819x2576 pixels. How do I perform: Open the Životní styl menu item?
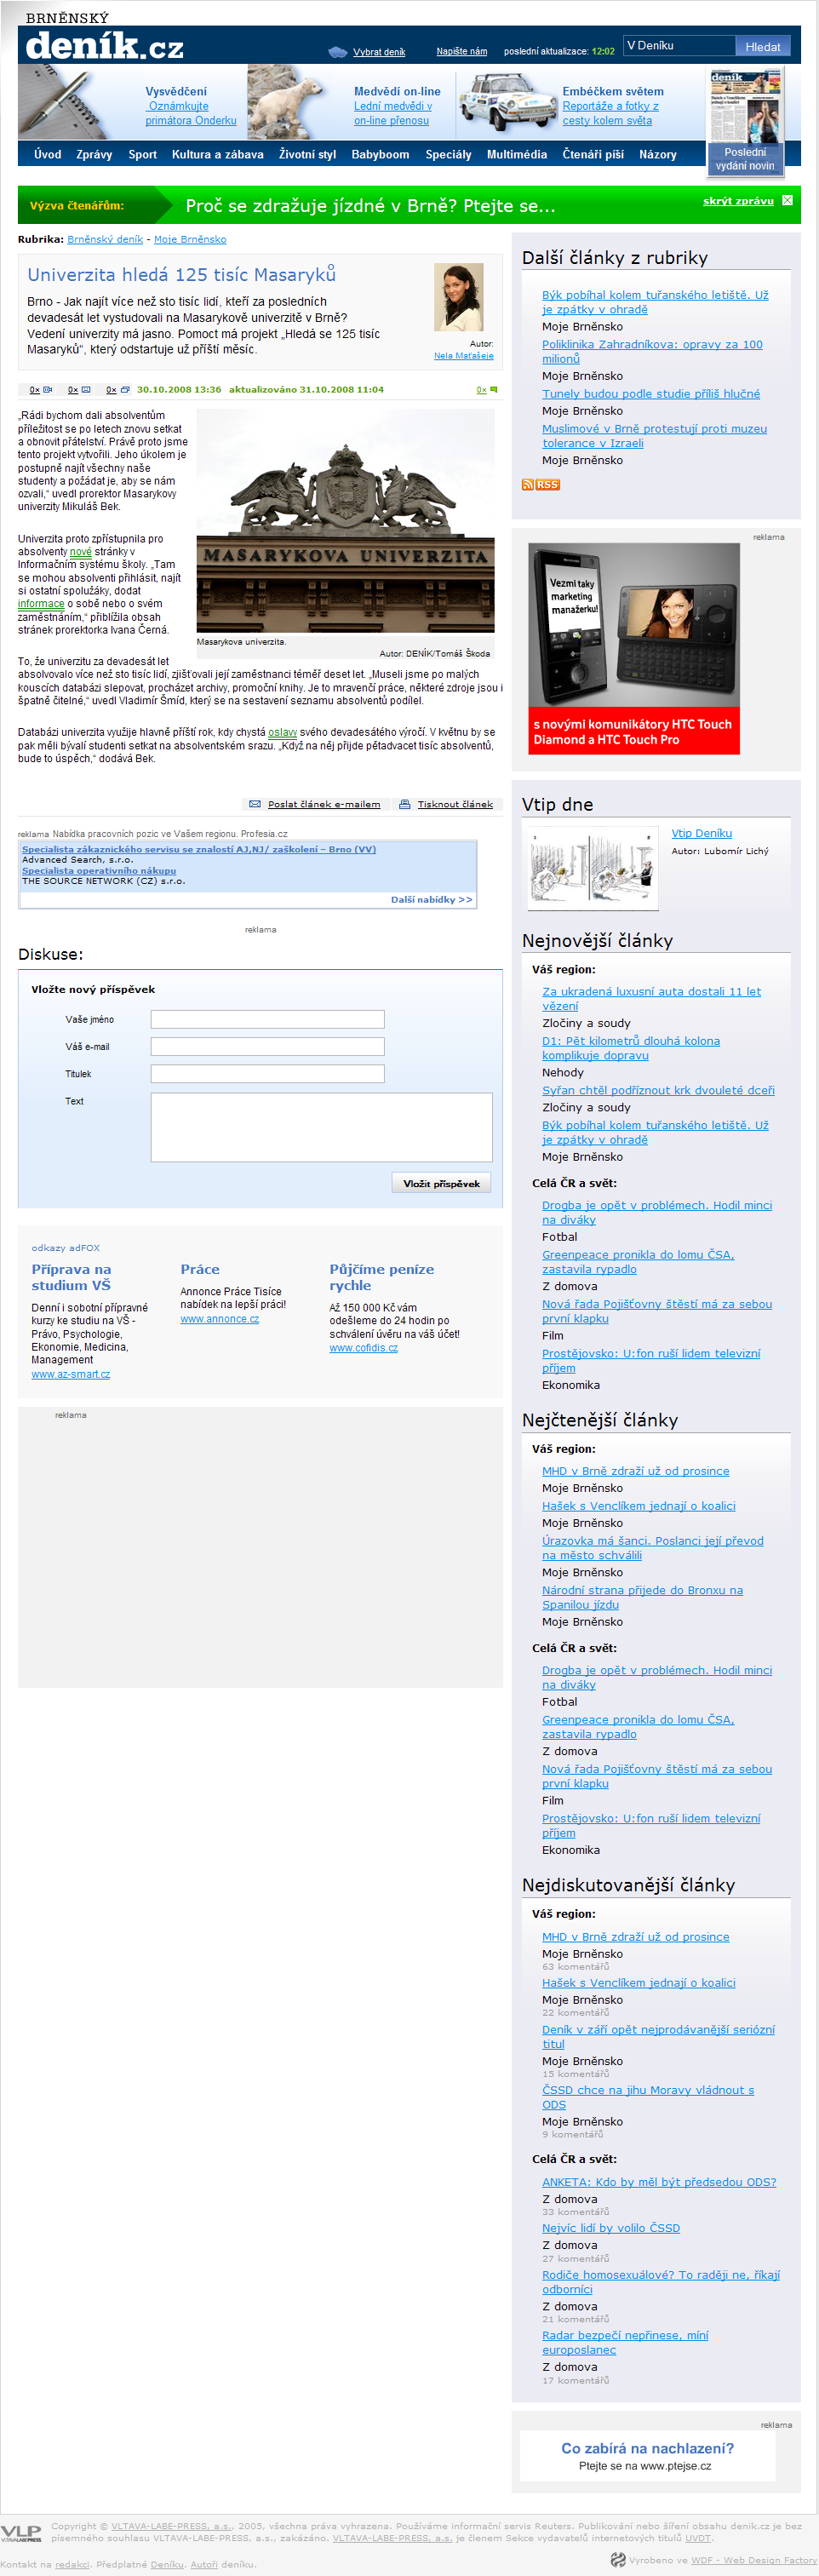tap(307, 154)
